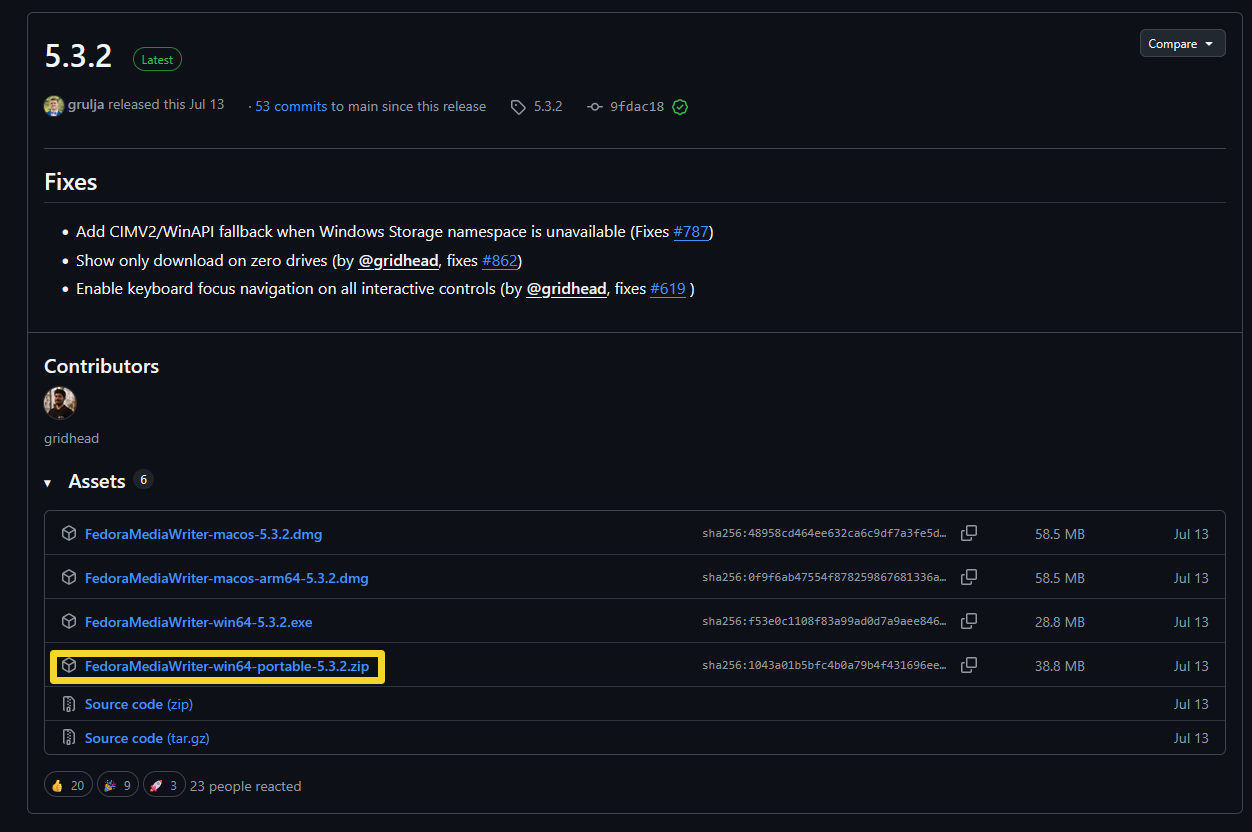Download FedoraMediaWriter-win64-5.3.2.exe

[198, 622]
